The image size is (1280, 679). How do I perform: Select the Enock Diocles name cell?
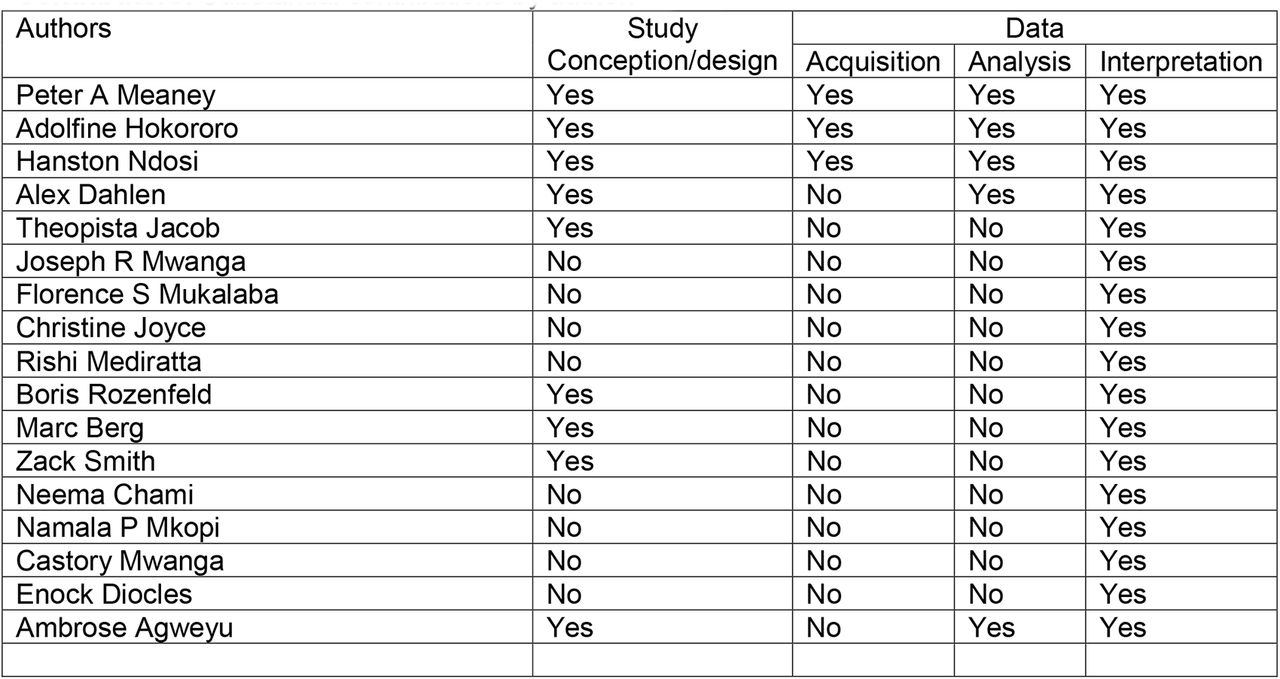click(x=267, y=593)
